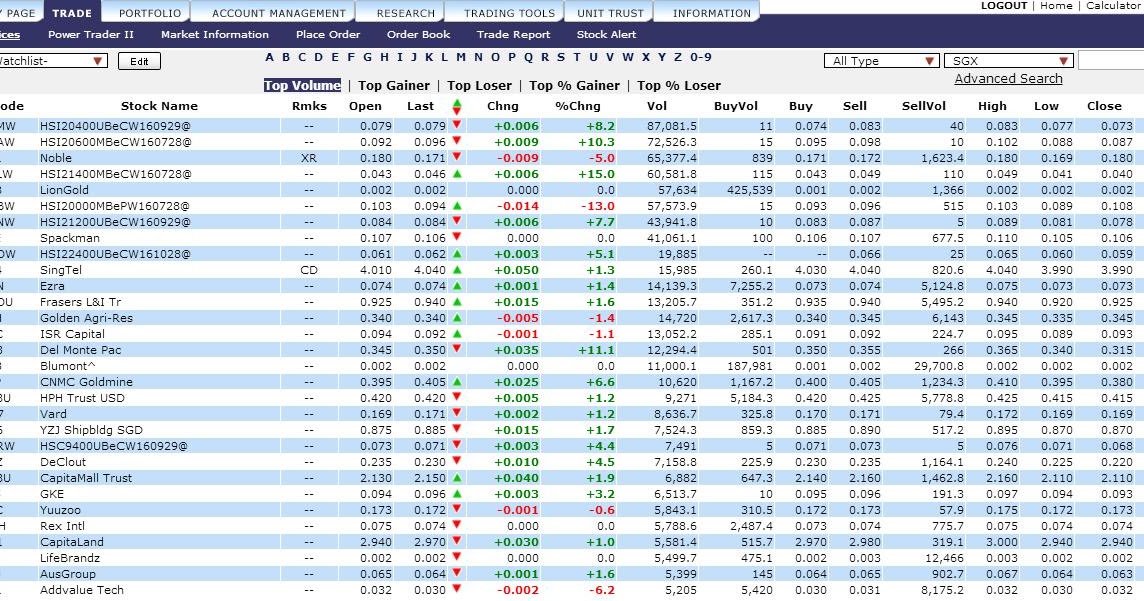
Task: Click the green up-arrow beside CNMC Goldmine
Action: (x=456, y=382)
